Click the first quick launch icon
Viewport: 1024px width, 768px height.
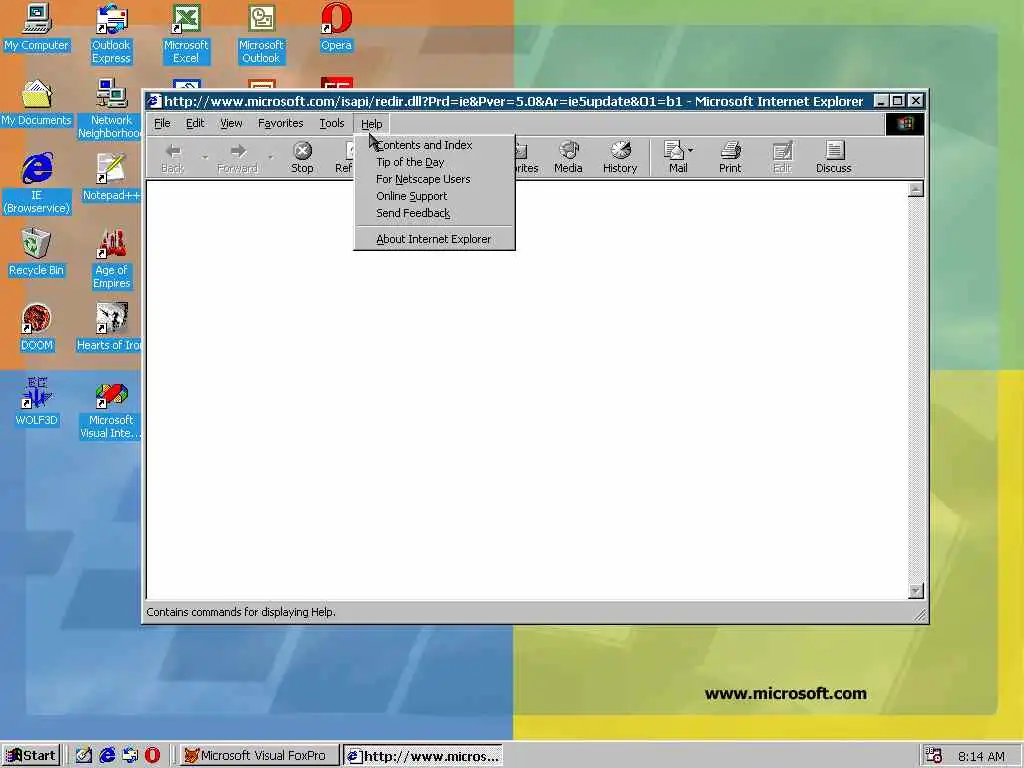click(84, 756)
